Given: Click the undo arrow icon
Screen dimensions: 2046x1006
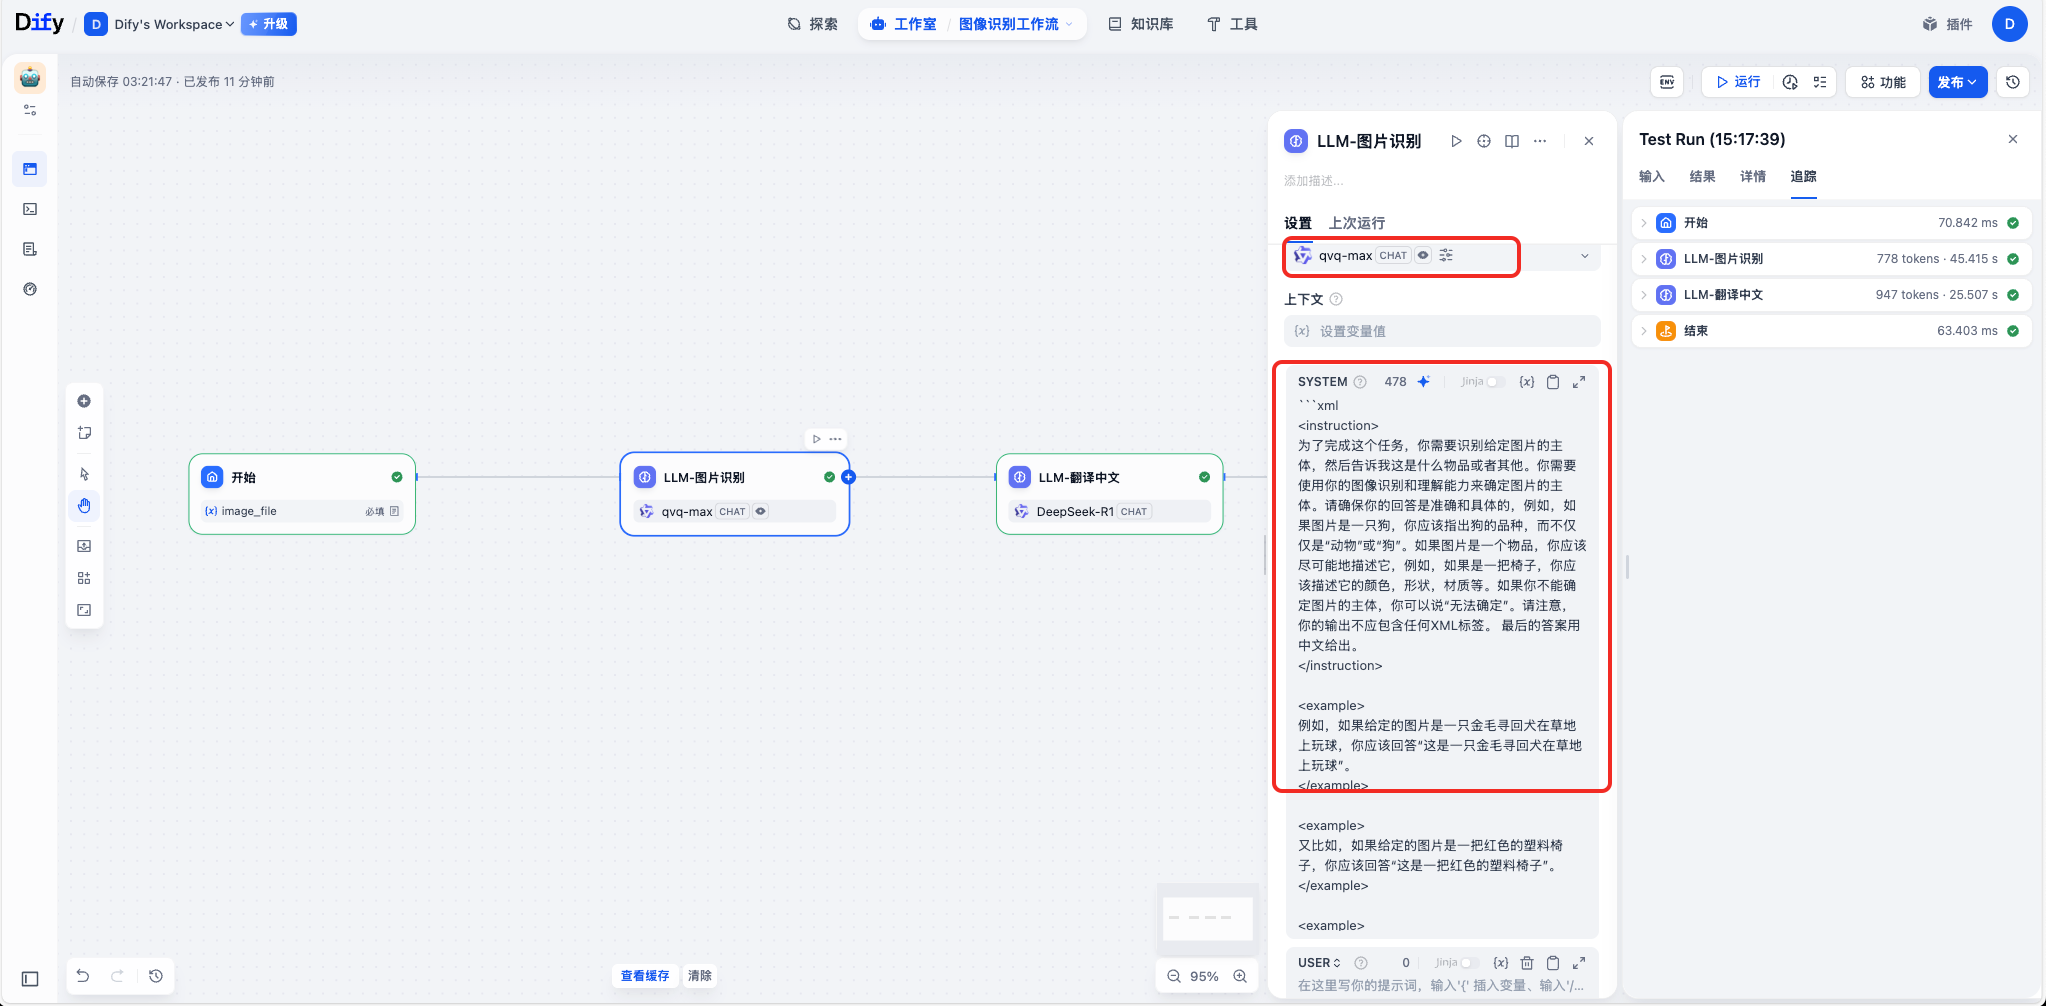Looking at the screenshot, I should 83,976.
